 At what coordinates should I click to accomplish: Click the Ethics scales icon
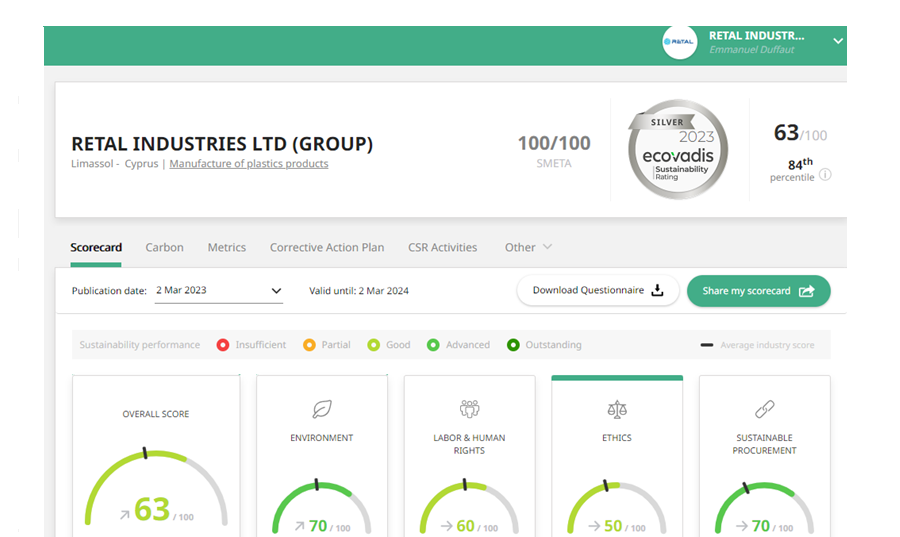(617, 409)
